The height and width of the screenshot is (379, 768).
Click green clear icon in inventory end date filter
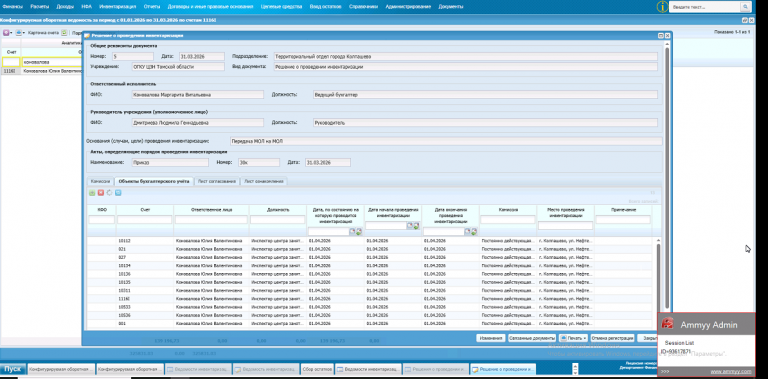point(474,232)
